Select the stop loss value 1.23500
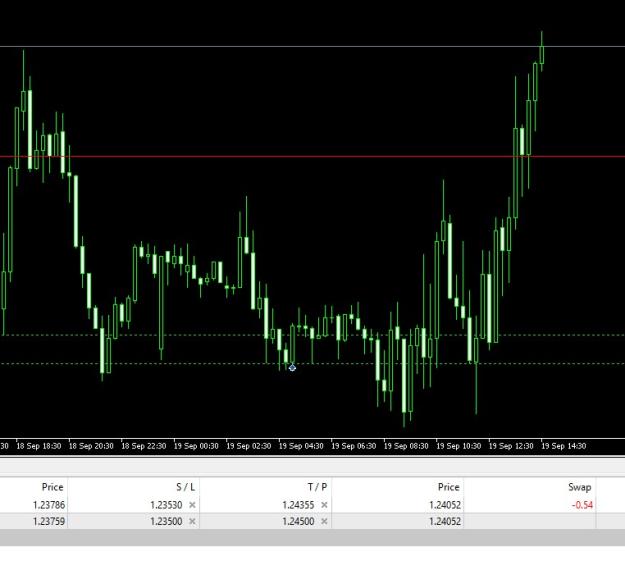 [x=166, y=522]
